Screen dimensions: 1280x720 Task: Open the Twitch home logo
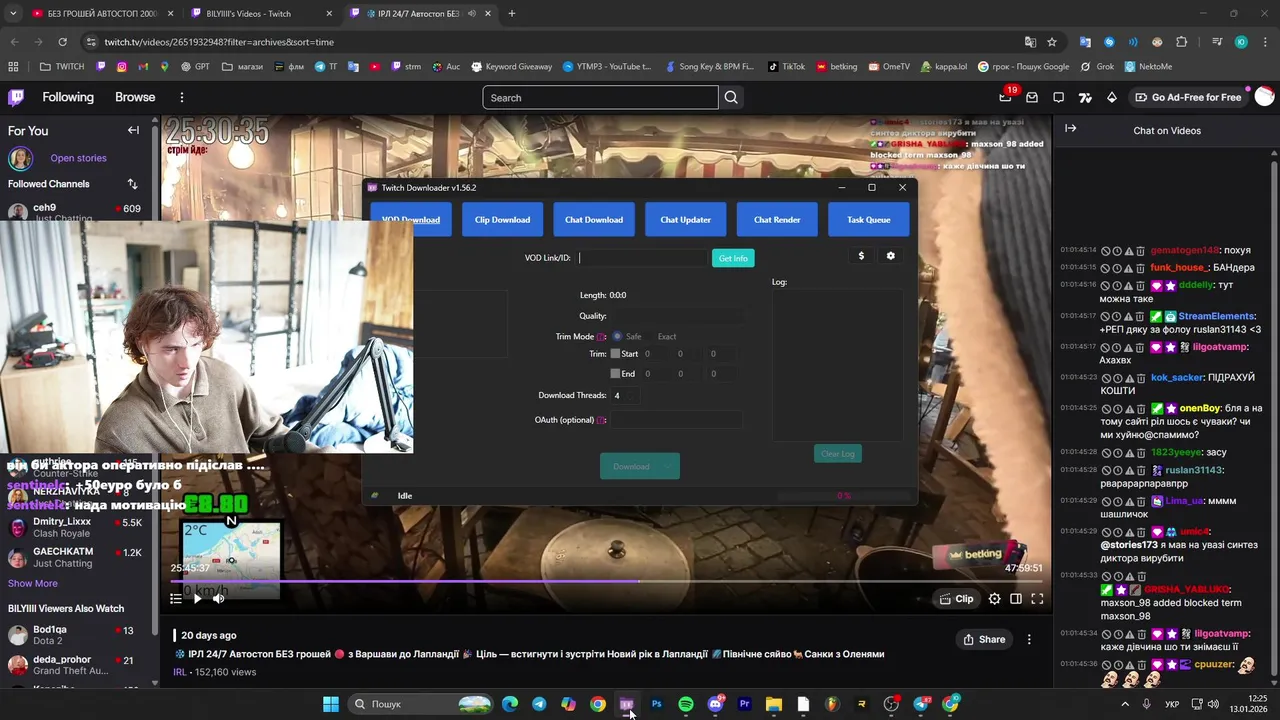tap(16, 97)
